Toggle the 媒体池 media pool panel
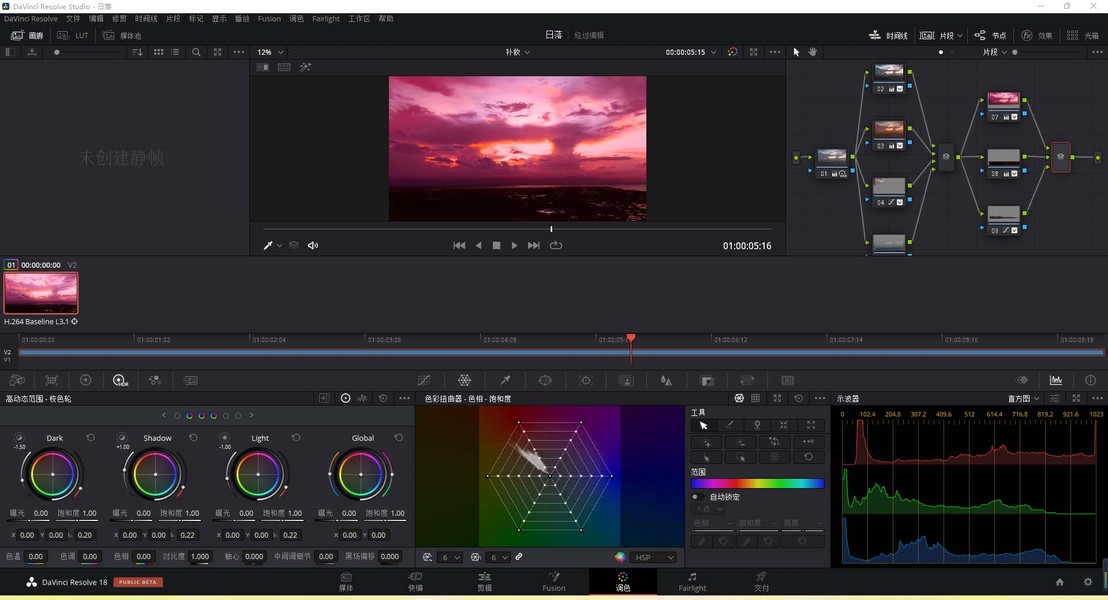The width and height of the screenshot is (1108, 600). 122,35
